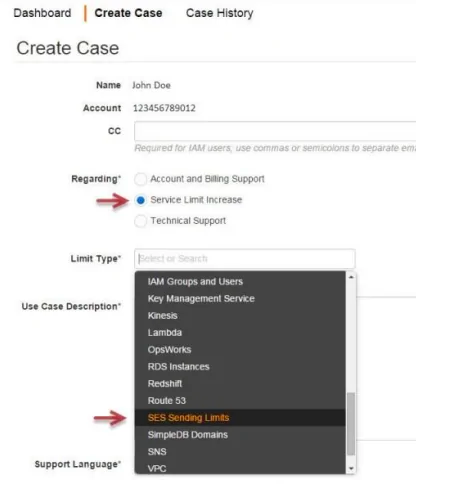The image size is (468, 484).
Task: Select Kinesis in the dropdown list
Action: coord(240,316)
